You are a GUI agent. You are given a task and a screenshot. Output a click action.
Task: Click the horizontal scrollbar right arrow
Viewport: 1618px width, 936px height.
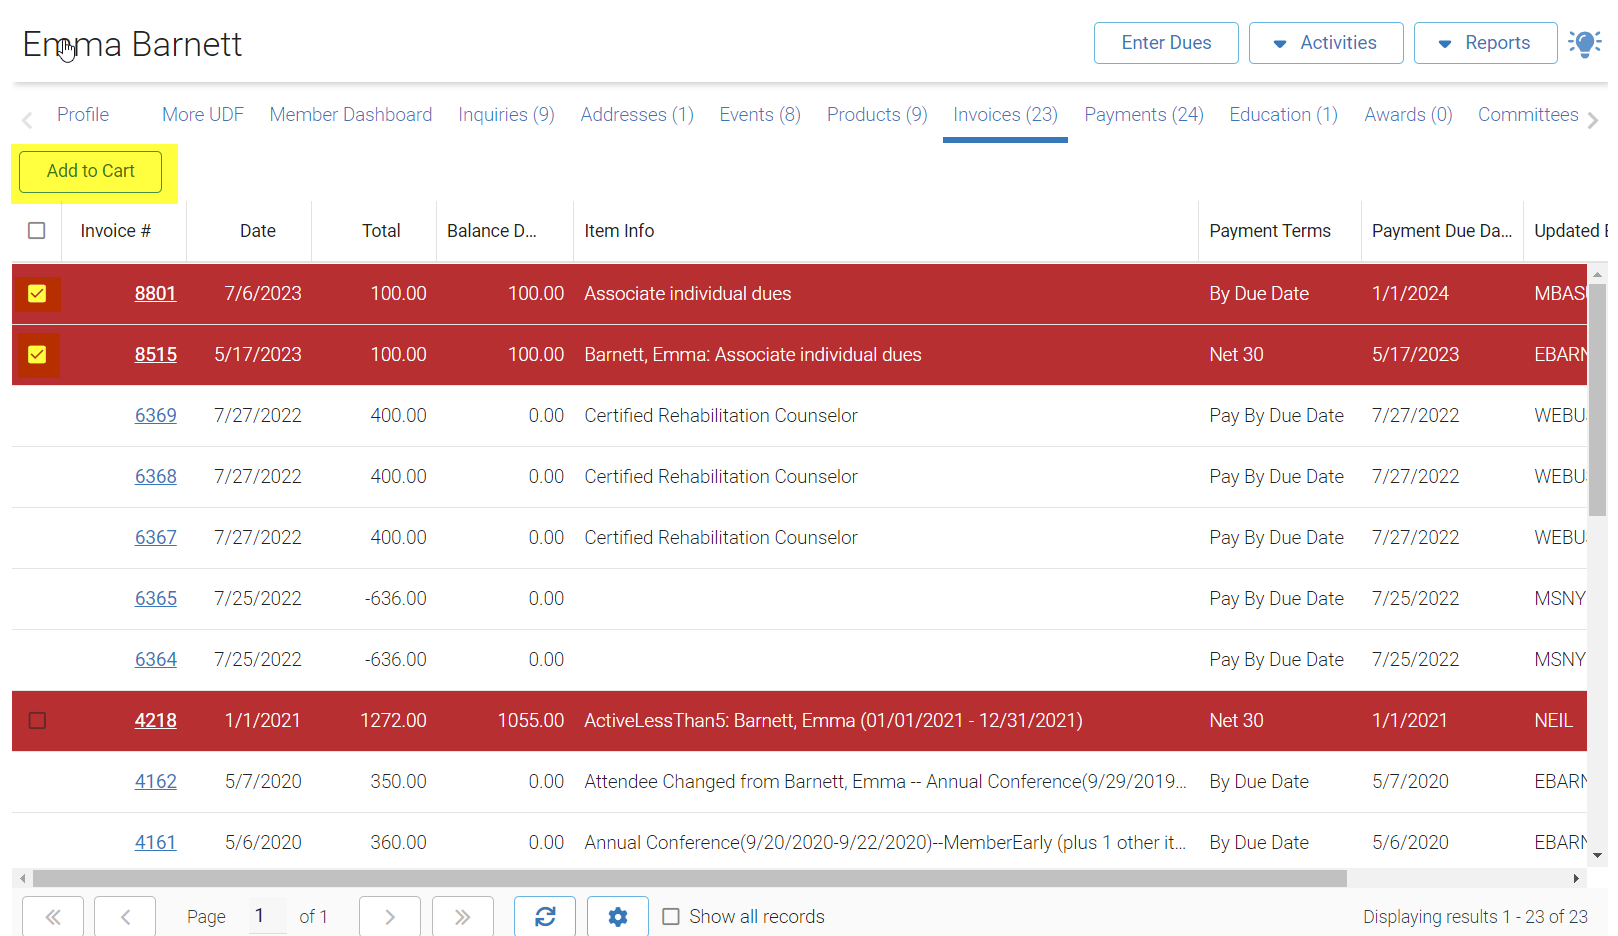coord(1576,878)
